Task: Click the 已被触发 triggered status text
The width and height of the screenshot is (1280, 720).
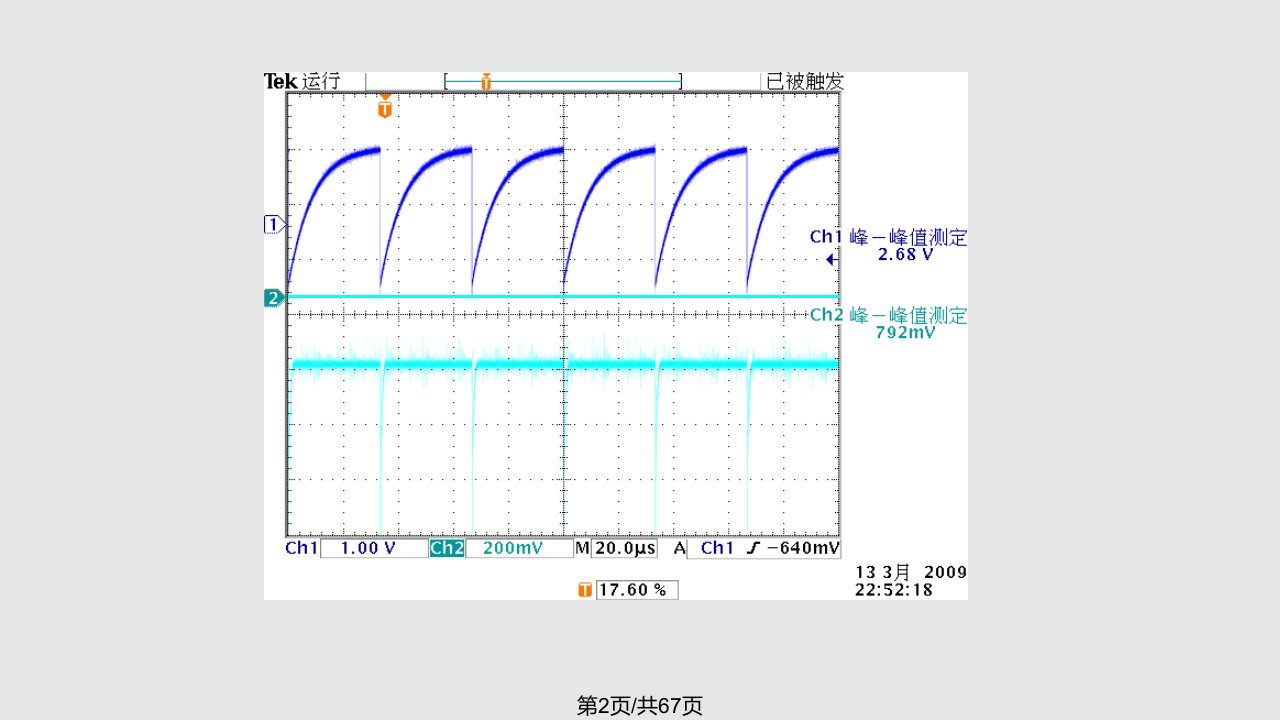Action: point(805,82)
